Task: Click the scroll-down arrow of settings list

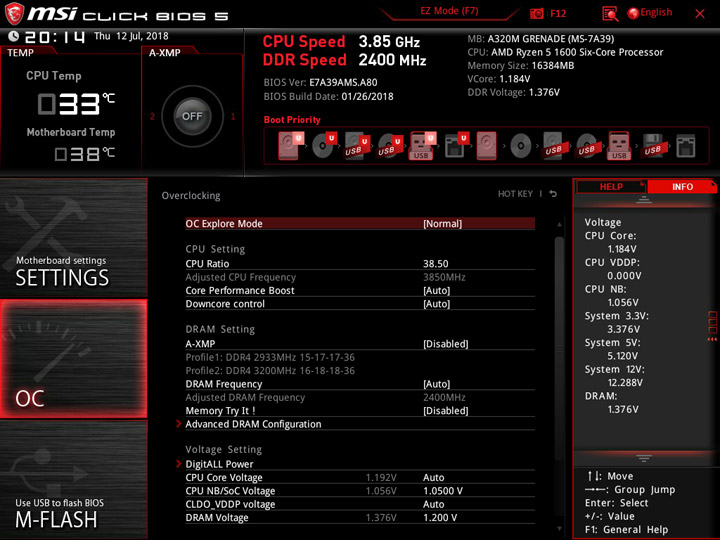Action: coord(559,529)
